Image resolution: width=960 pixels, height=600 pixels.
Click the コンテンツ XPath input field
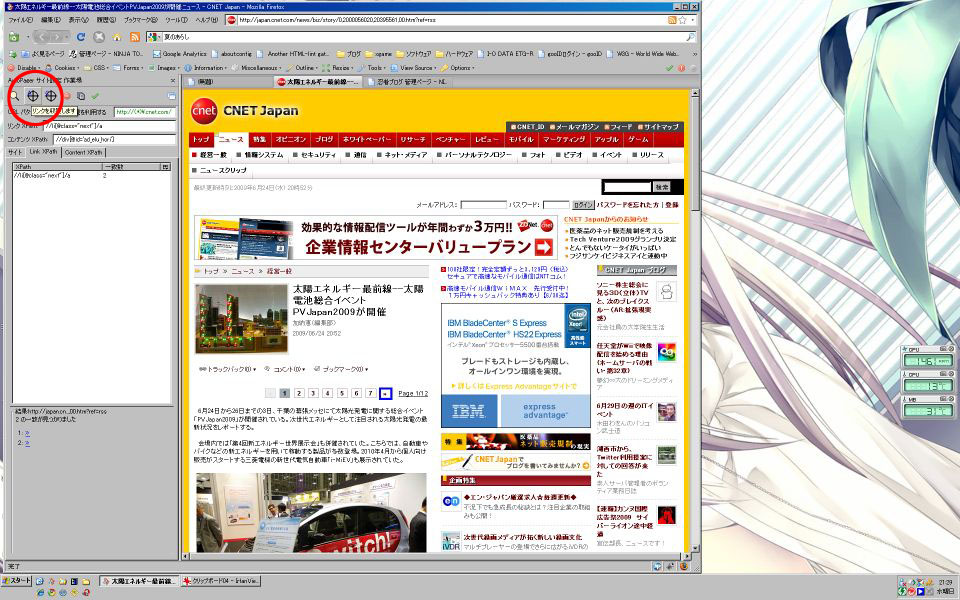tap(114, 139)
